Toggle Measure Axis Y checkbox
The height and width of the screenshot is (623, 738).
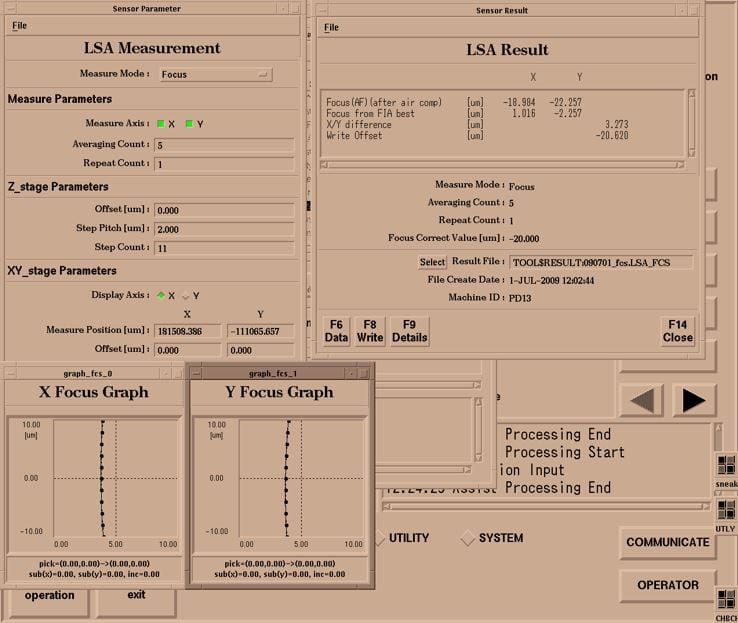[x=189, y=124]
